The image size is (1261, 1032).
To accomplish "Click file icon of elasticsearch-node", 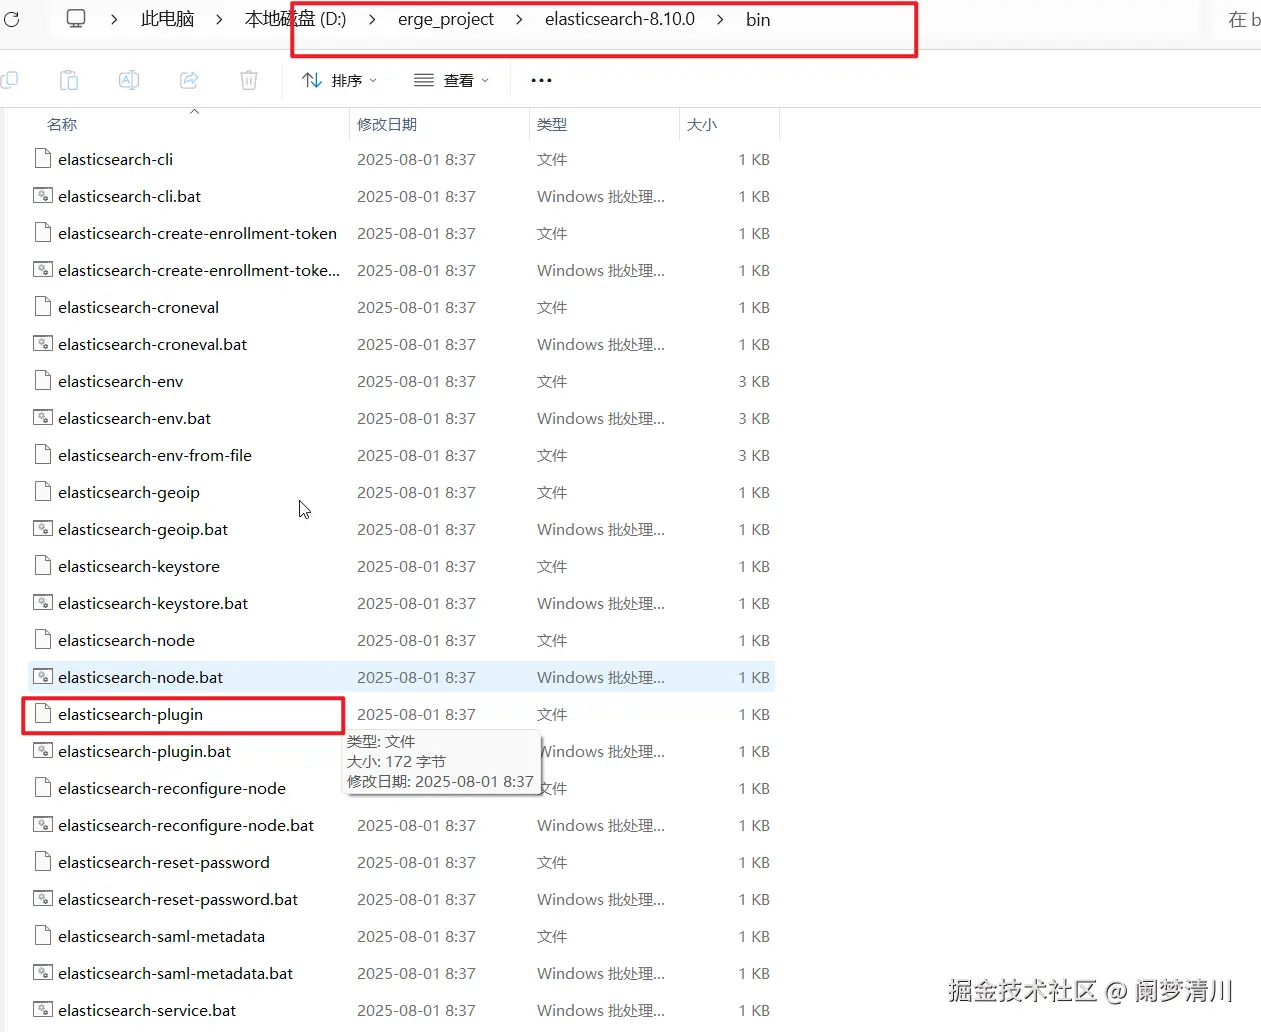I will pos(42,640).
